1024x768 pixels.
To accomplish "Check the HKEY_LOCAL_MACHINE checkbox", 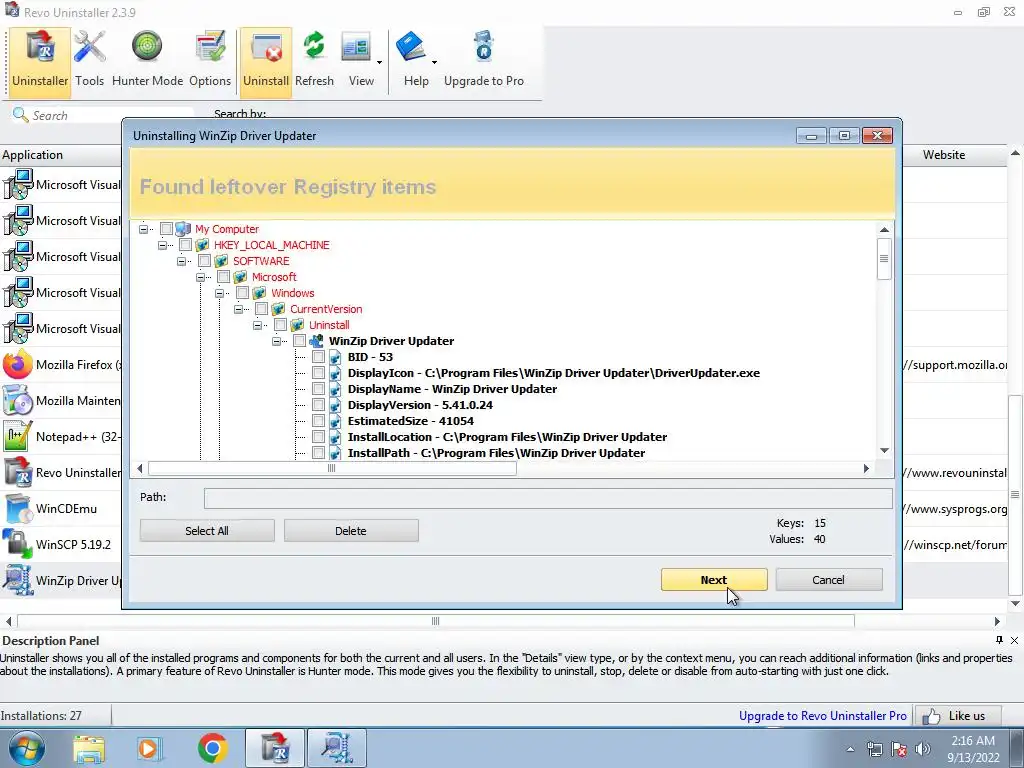I will click(185, 245).
